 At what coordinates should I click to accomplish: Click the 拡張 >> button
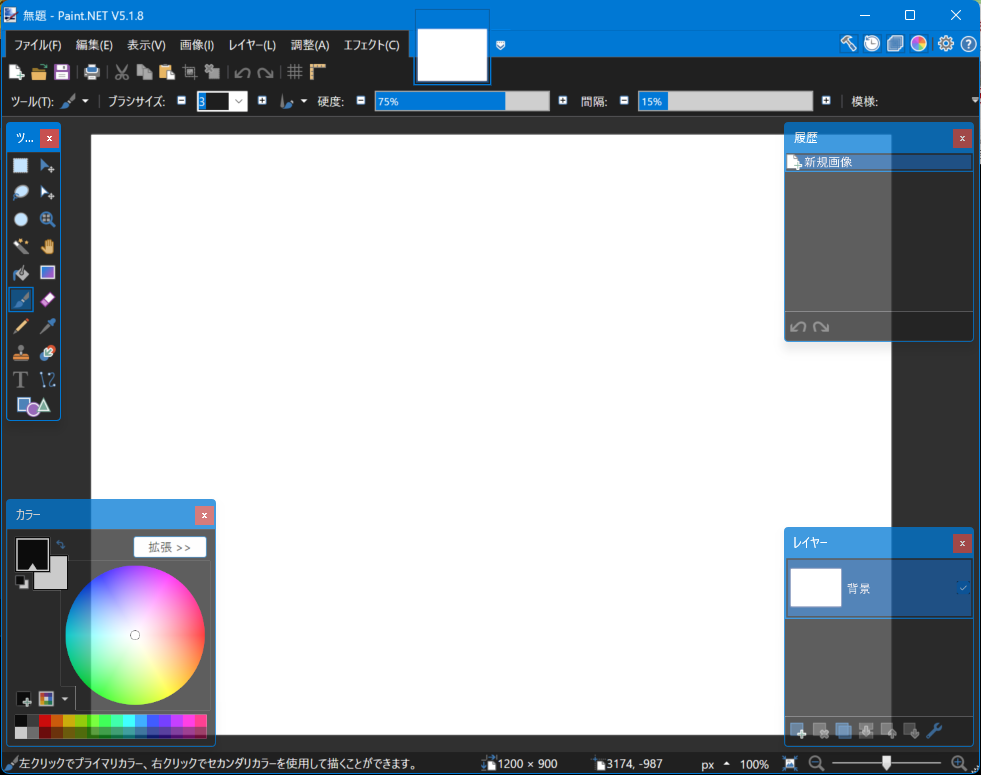pyautogui.click(x=170, y=547)
